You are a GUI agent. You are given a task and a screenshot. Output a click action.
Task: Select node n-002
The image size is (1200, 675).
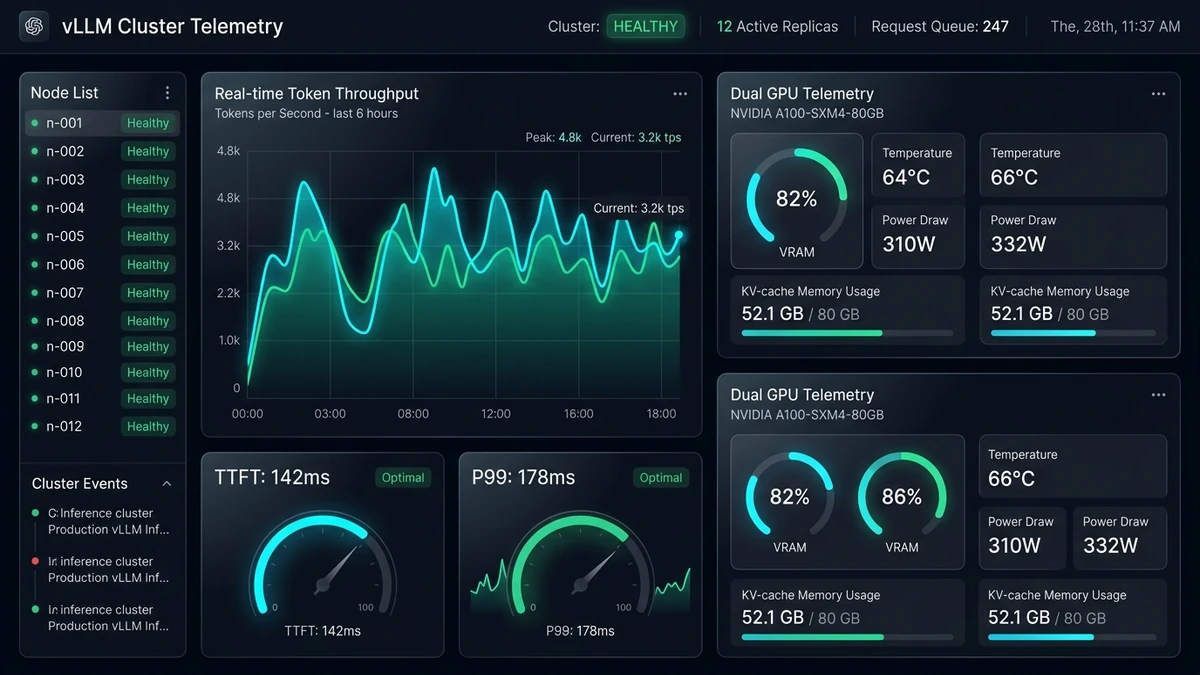103,151
